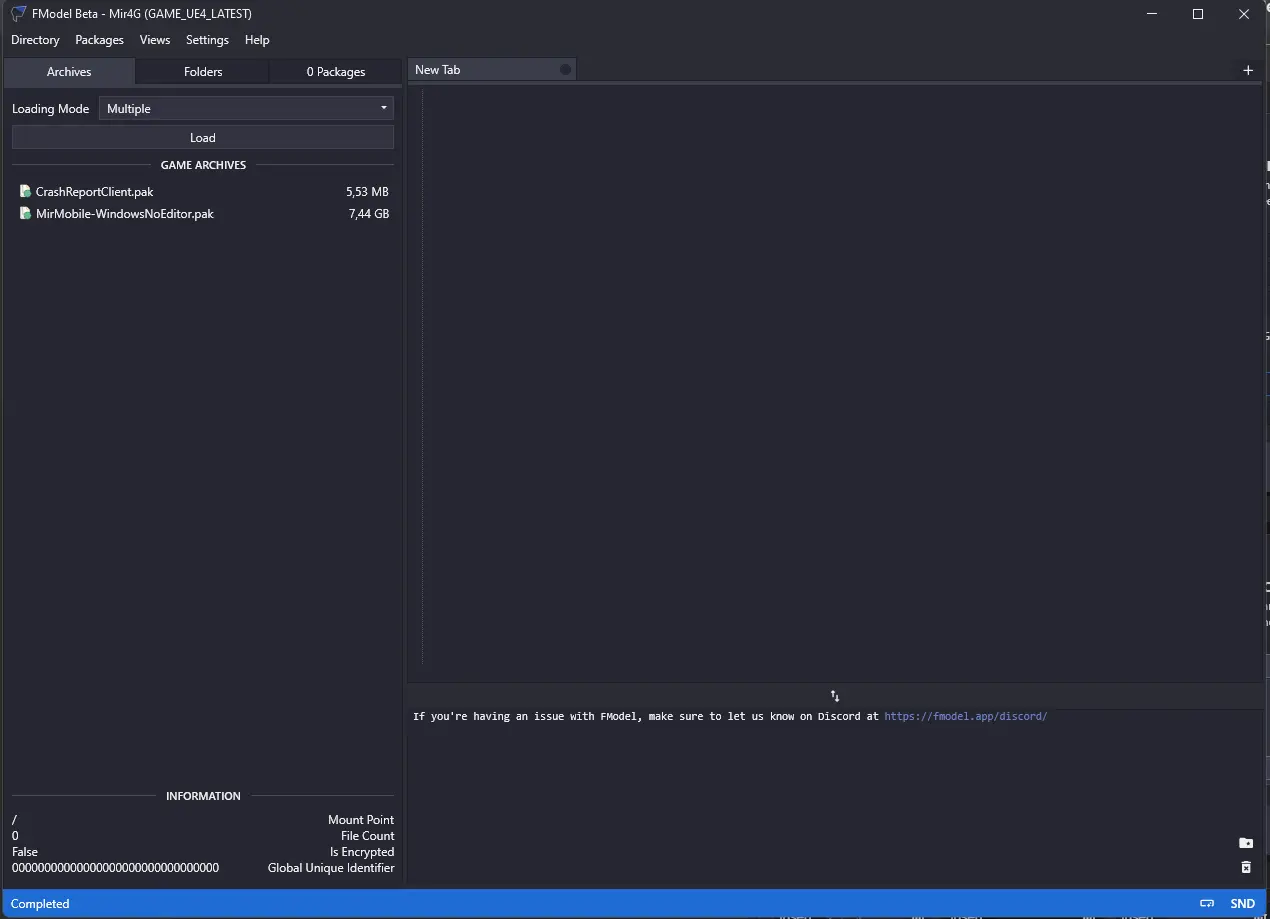Click the Loading Mode label

click(50, 109)
